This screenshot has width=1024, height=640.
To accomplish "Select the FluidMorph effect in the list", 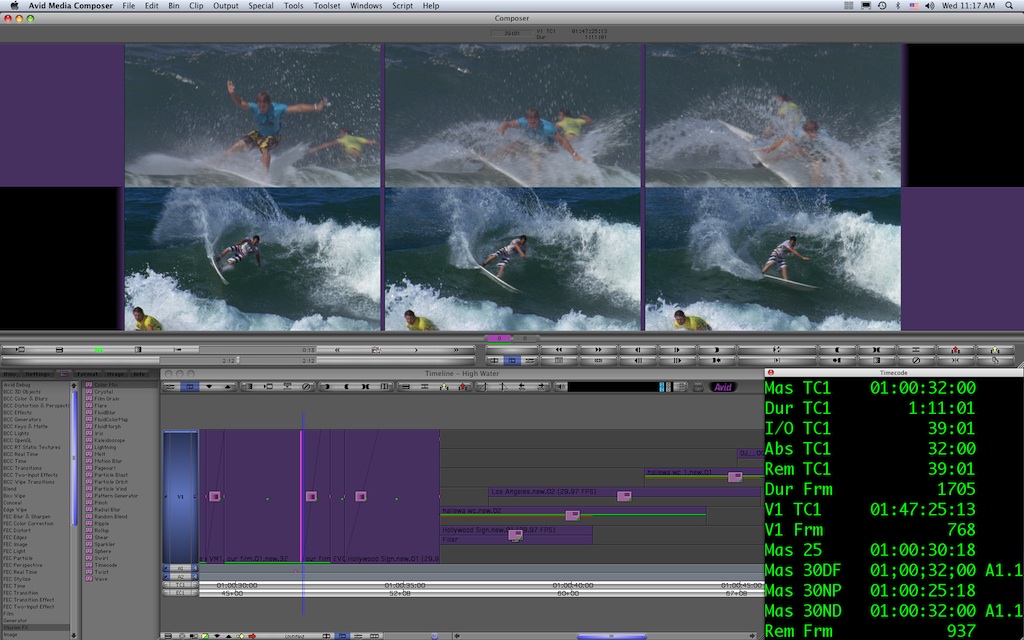I will [108, 426].
